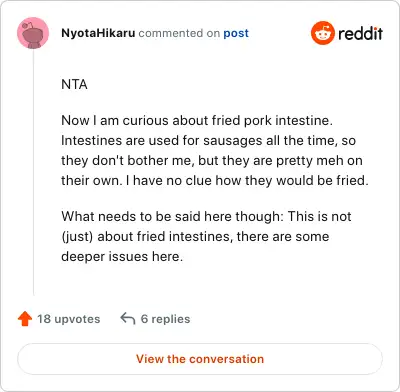Click line "their own. I have no clue"
Screen dimensions: 400x392
tap(215, 180)
